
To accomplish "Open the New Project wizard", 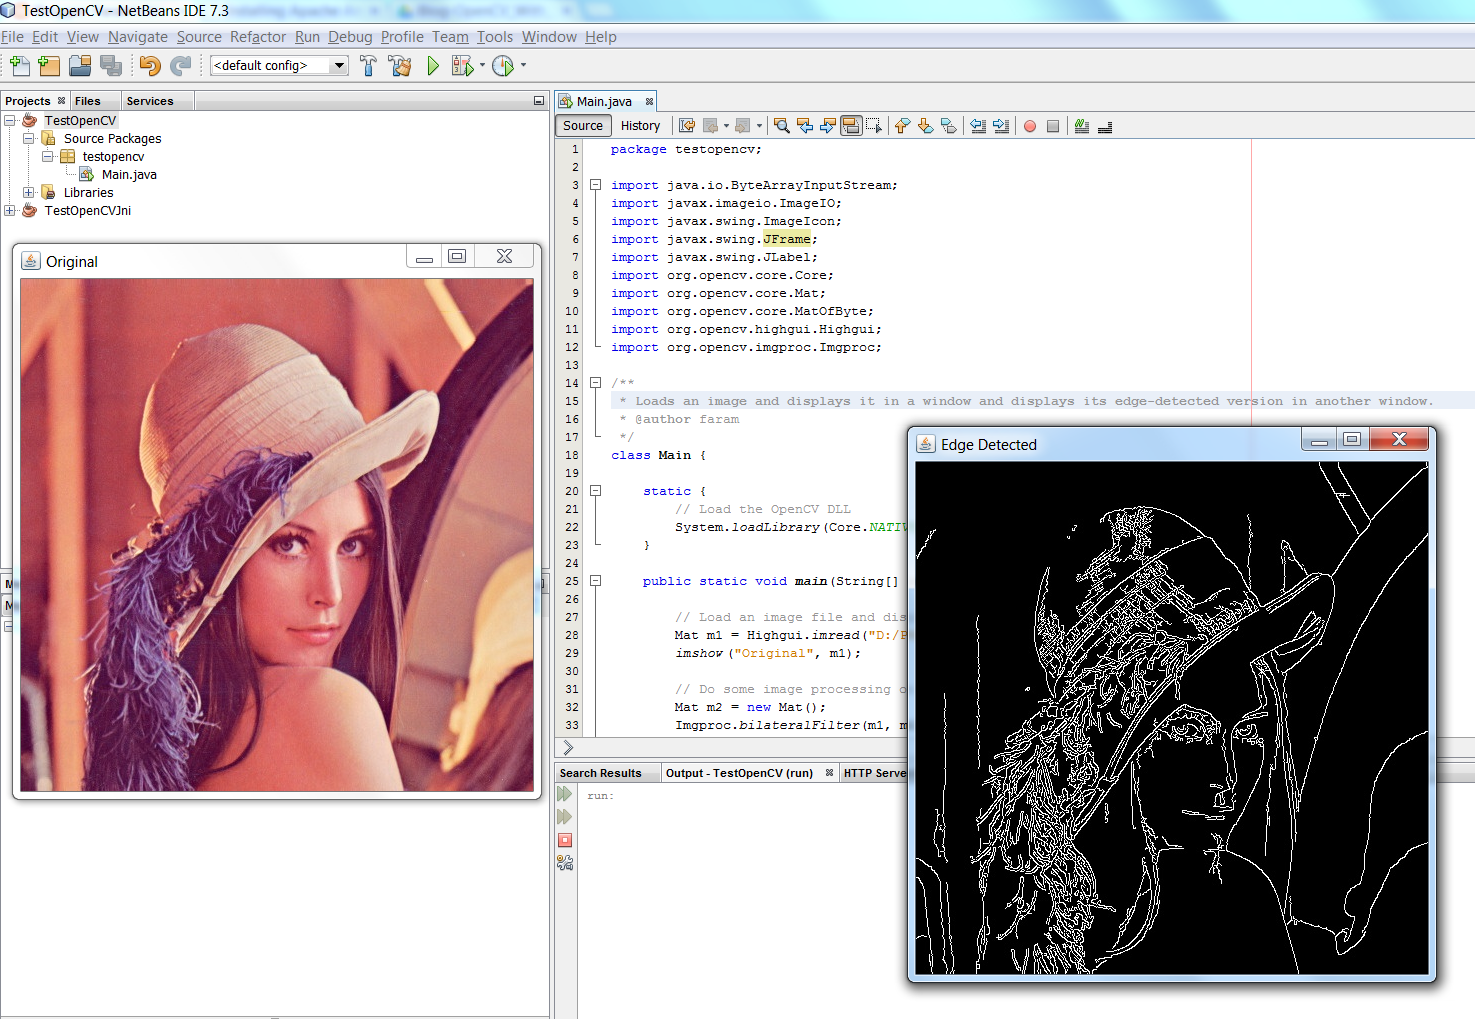I will (x=48, y=65).
